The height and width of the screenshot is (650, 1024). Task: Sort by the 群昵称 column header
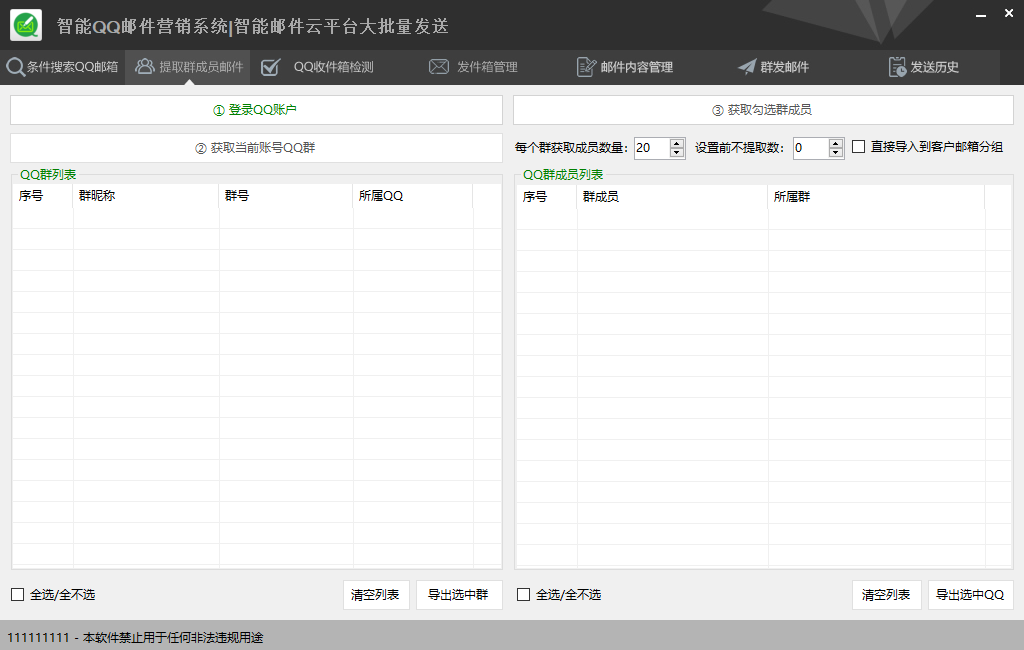coord(146,196)
